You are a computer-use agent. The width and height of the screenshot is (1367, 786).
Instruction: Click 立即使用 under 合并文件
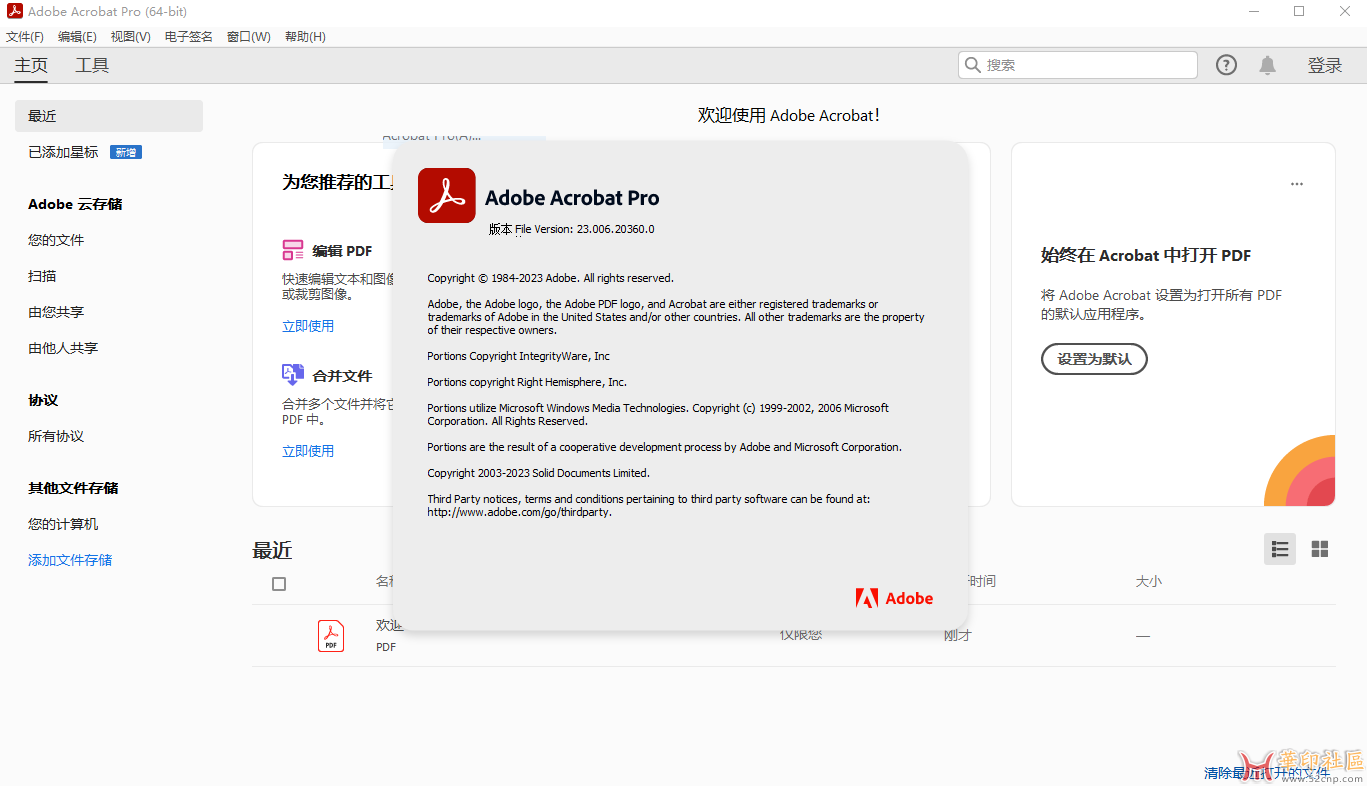click(308, 451)
